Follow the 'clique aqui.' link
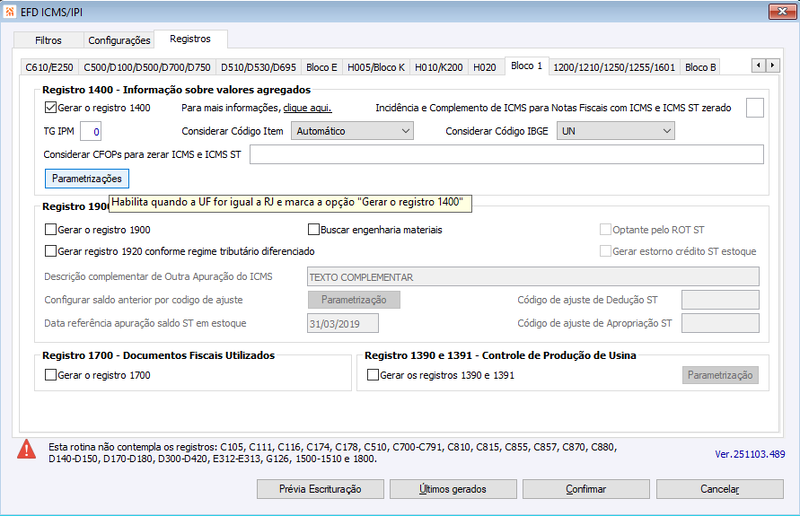 point(308,108)
